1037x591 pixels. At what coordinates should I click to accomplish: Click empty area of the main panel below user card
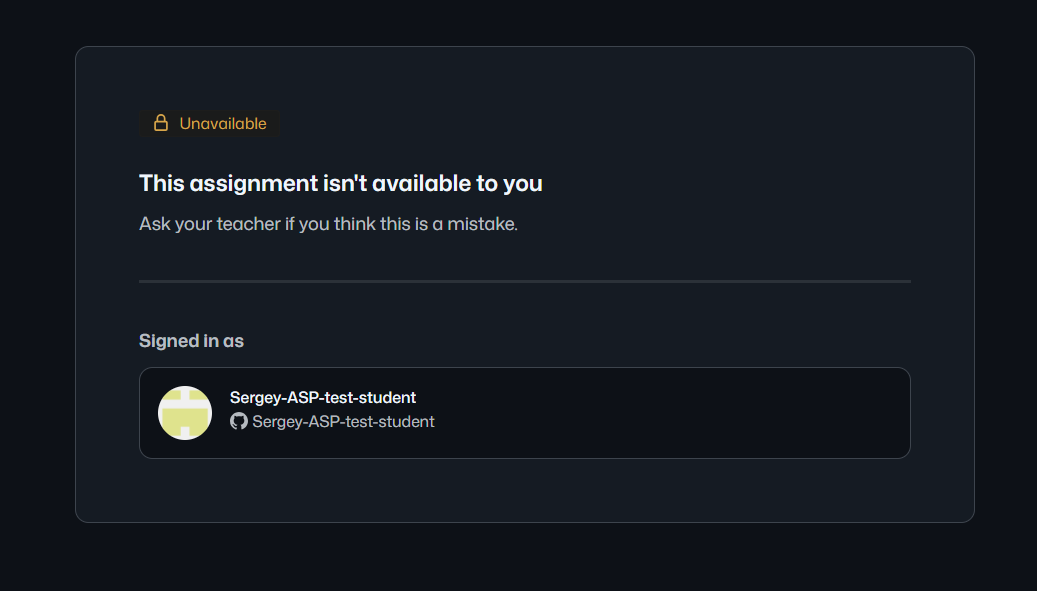click(524, 490)
